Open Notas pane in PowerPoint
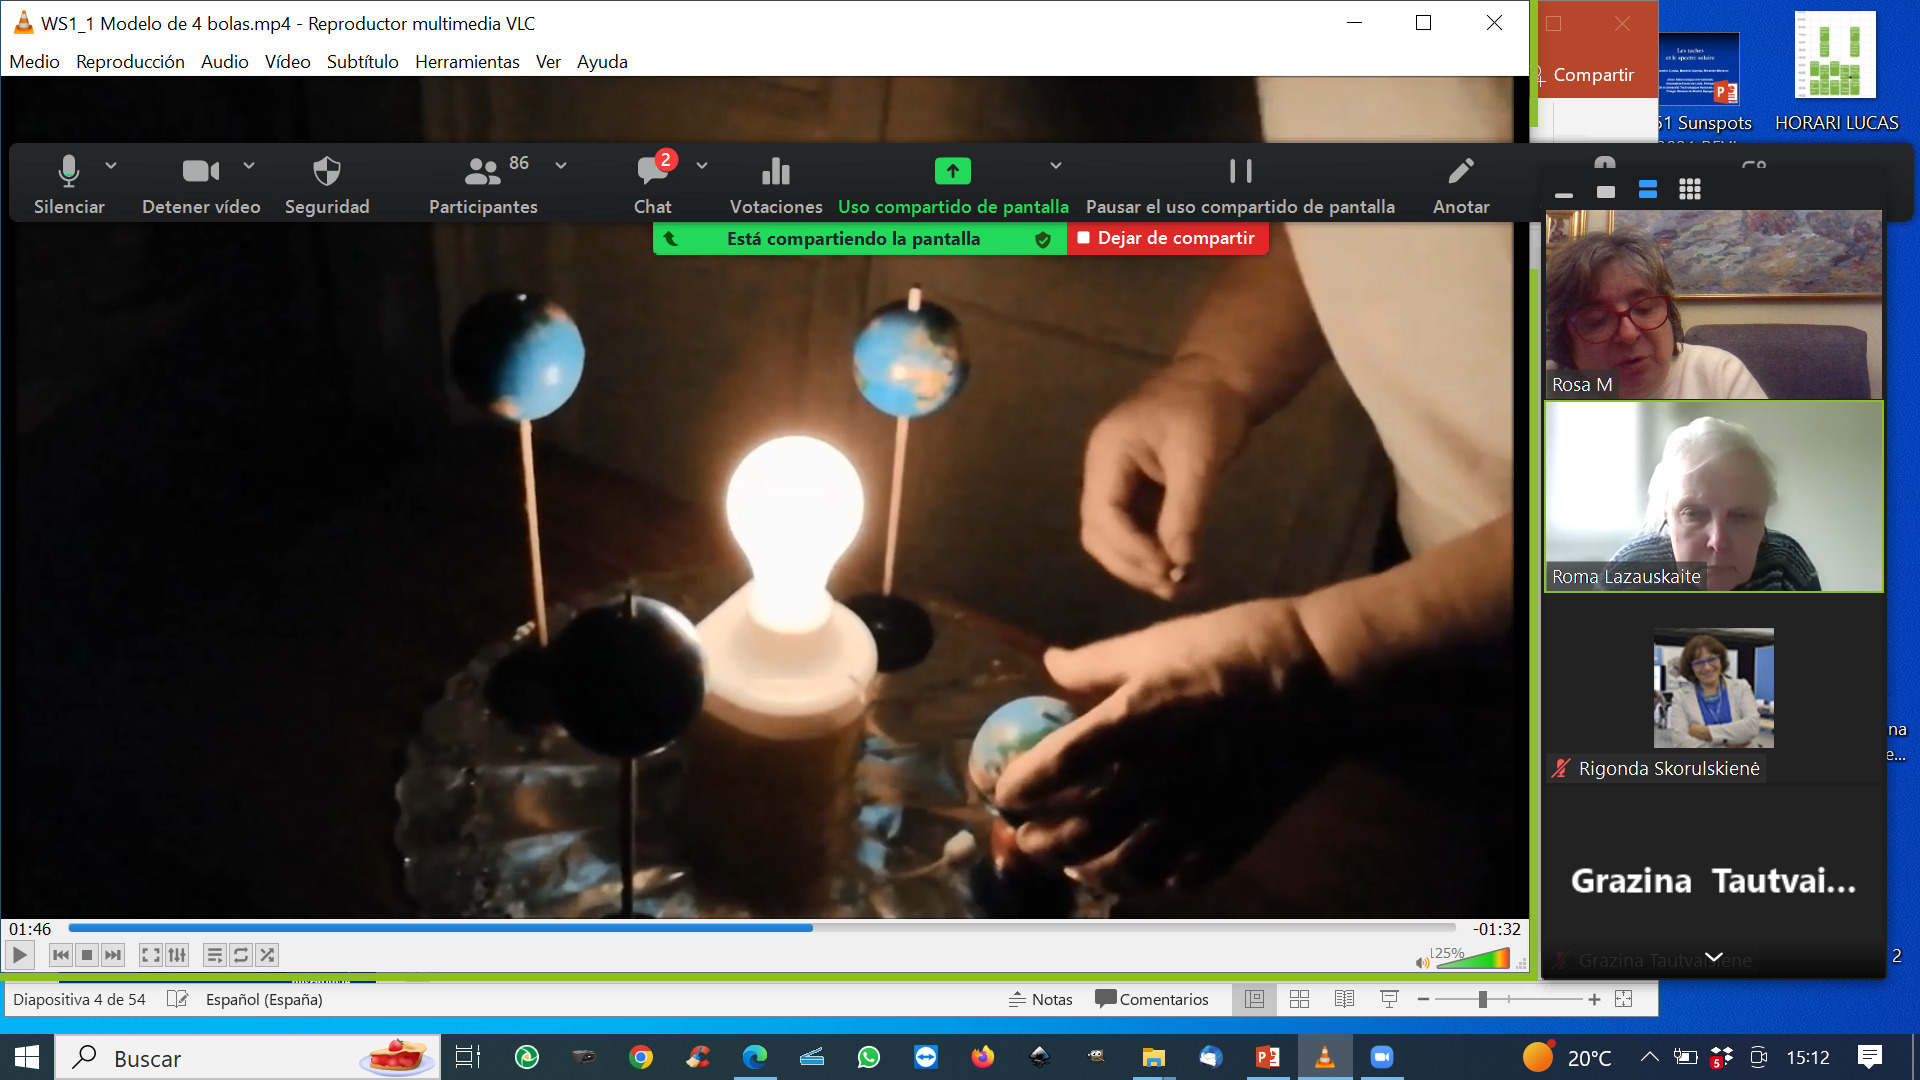Image resolution: width=1920 pixels, height=1080 pixels. tap(1041, 999)
